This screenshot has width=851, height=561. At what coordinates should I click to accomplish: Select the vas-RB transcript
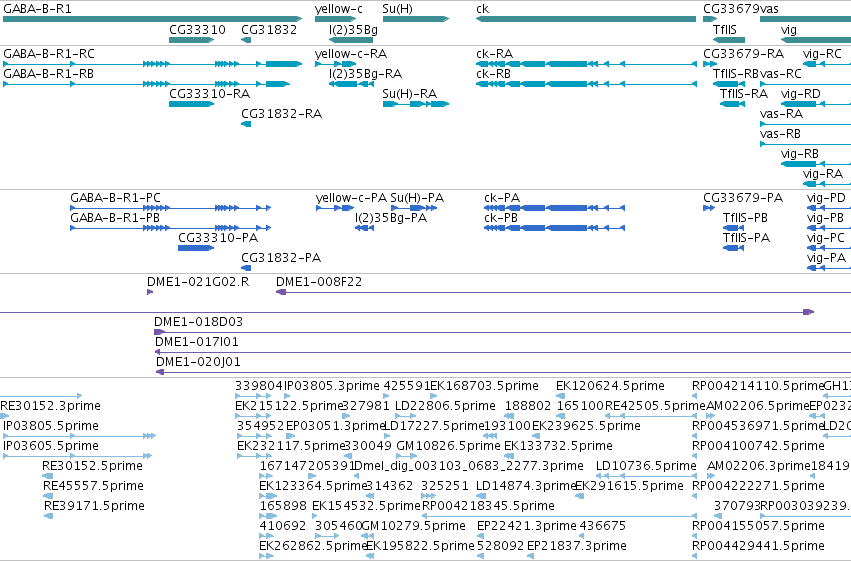pos(780,133)
